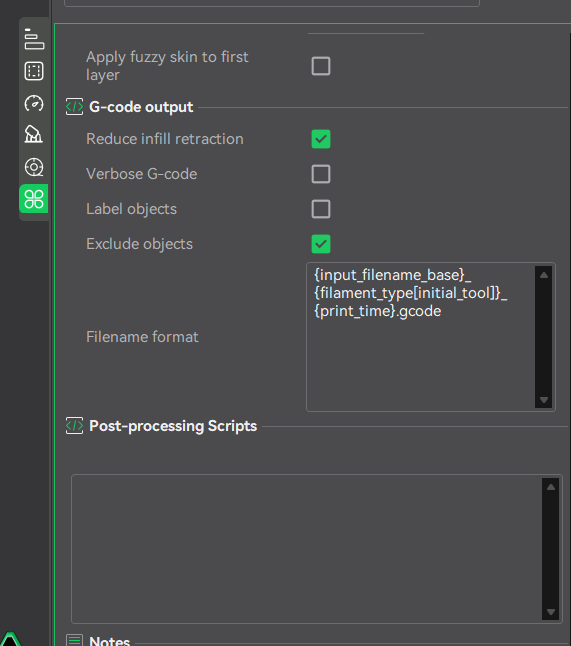Click the Post-processing Scripts section icon
Screen dimensions: 571x646
click(x=75, y=426)
